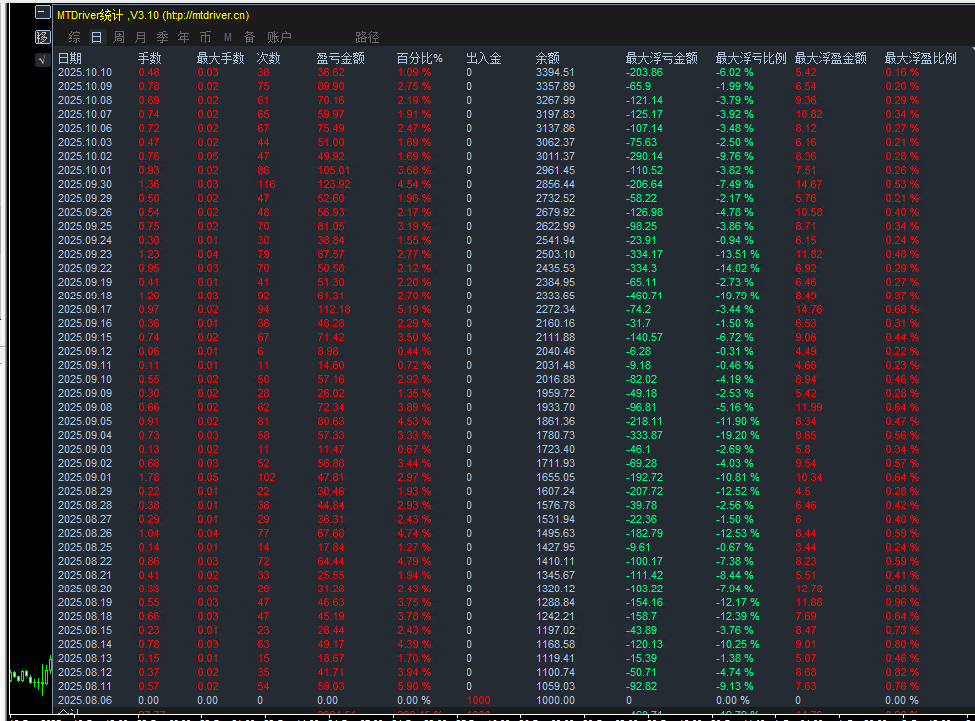The image size is (975, 721).
Task: Click the 路径 path tab
Action: coord(367,37)
